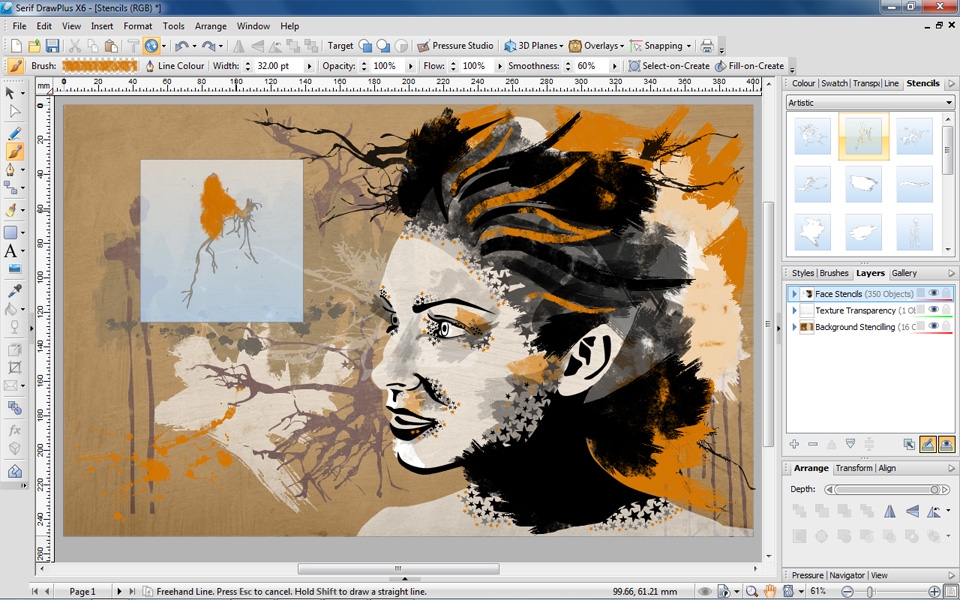Switch to the Brushes tab
Screen dimensions: 960x600
coord(834,273)
